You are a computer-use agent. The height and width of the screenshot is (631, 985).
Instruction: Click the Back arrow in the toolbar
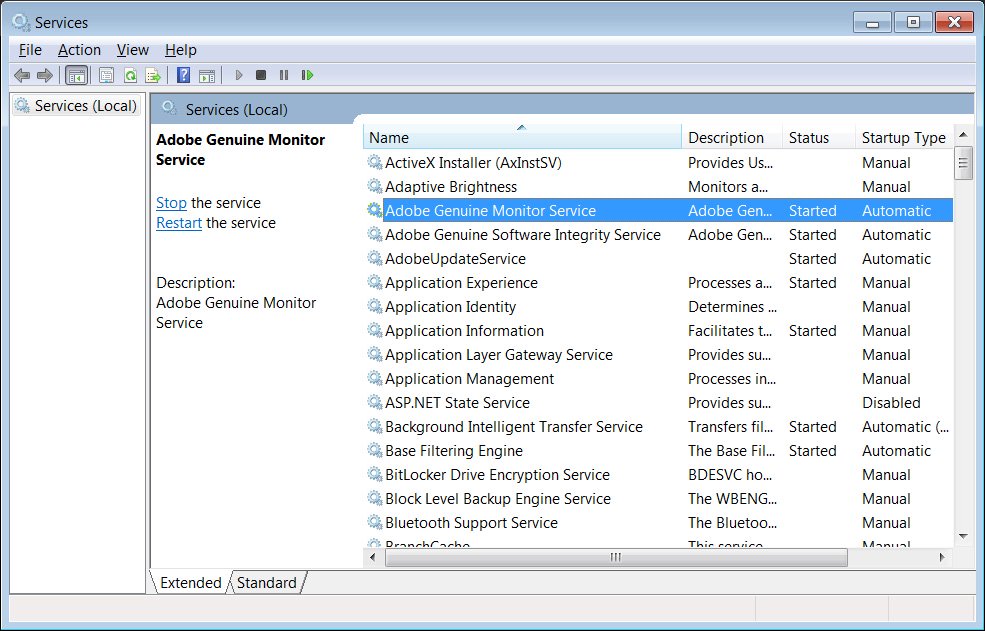pyautogui.click(x=22, y=75)
